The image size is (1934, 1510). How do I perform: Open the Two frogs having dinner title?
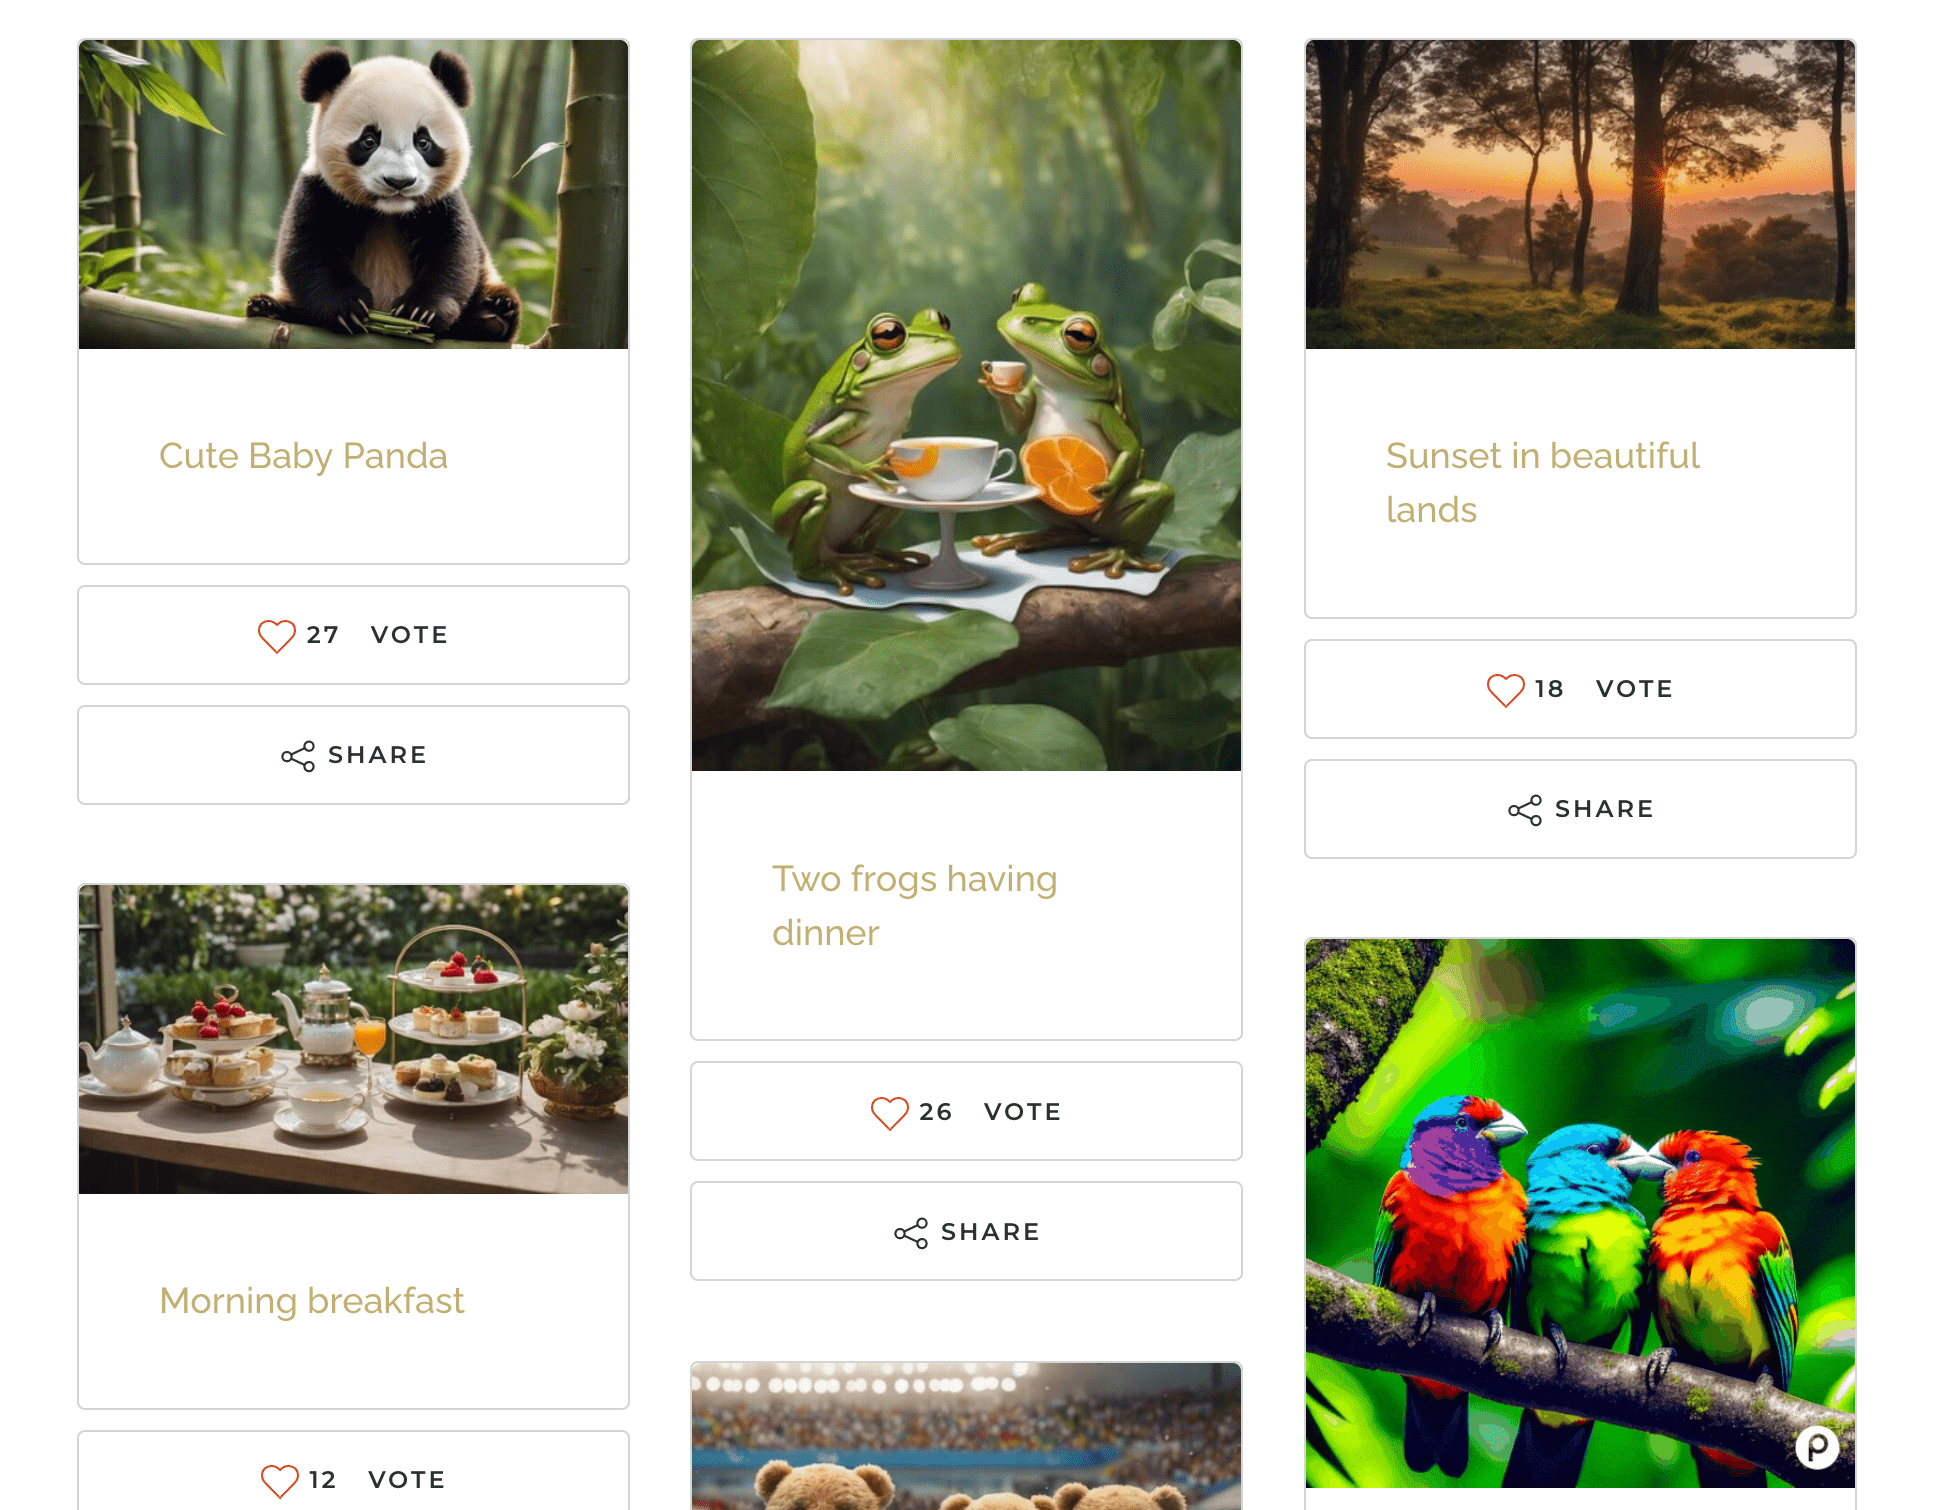915,906
